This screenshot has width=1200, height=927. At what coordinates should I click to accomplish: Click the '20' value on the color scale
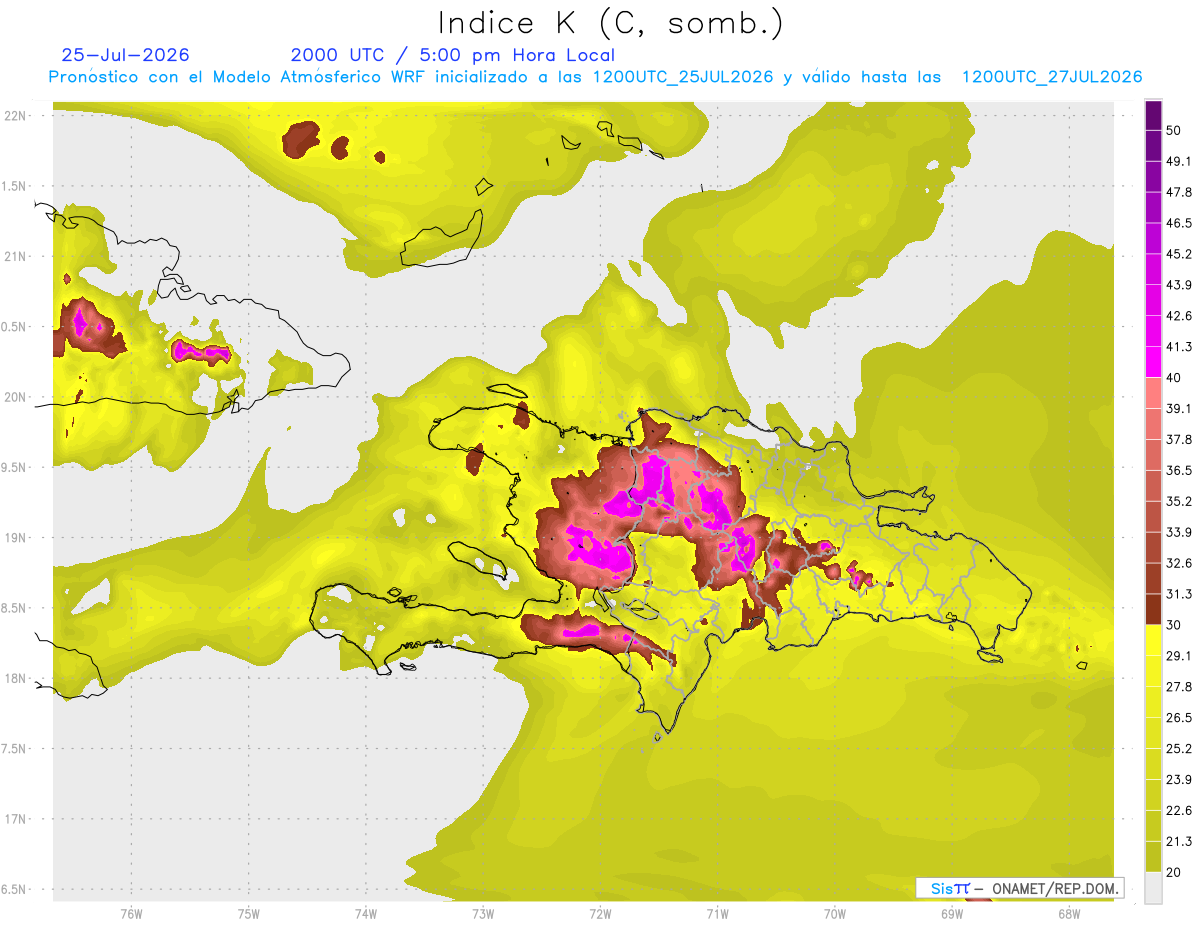1174,872
